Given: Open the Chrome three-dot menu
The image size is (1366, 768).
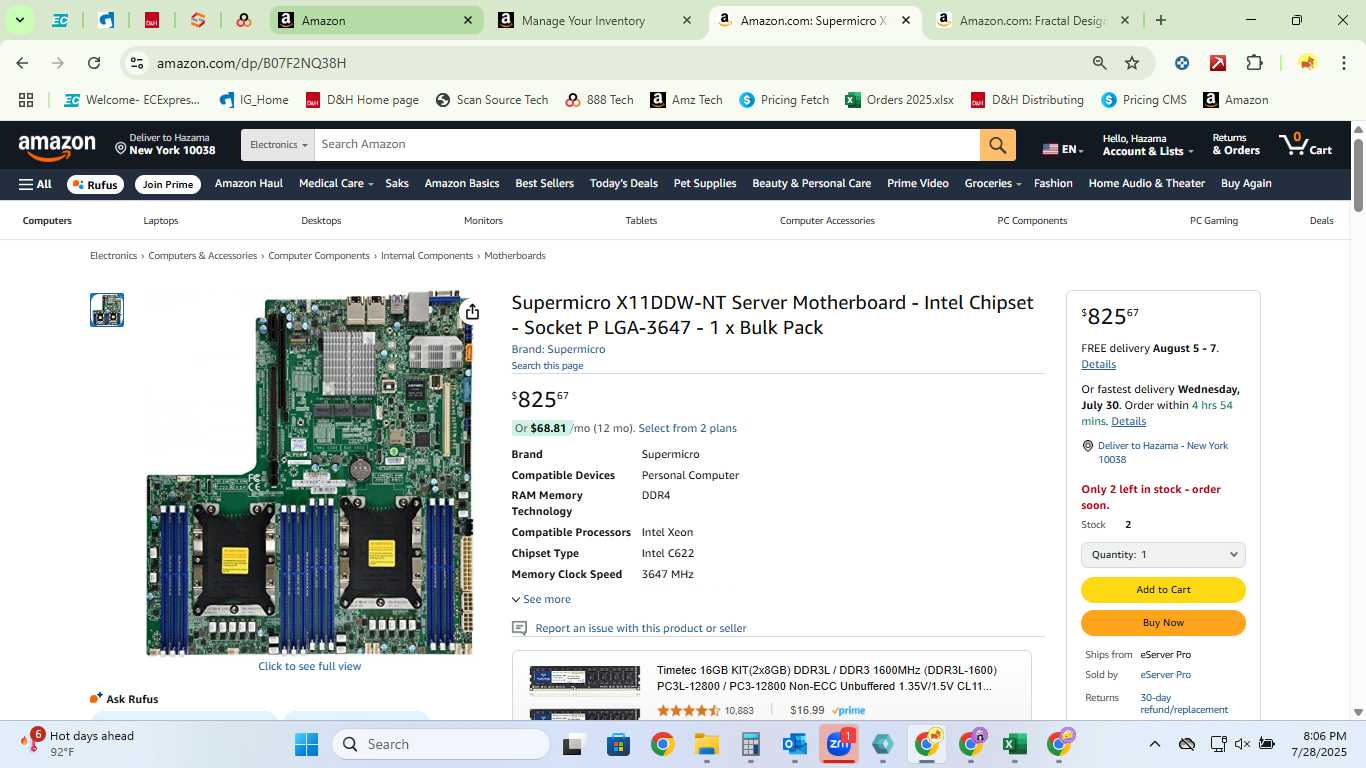Looking at the screenshot, I should [1342, 63].
